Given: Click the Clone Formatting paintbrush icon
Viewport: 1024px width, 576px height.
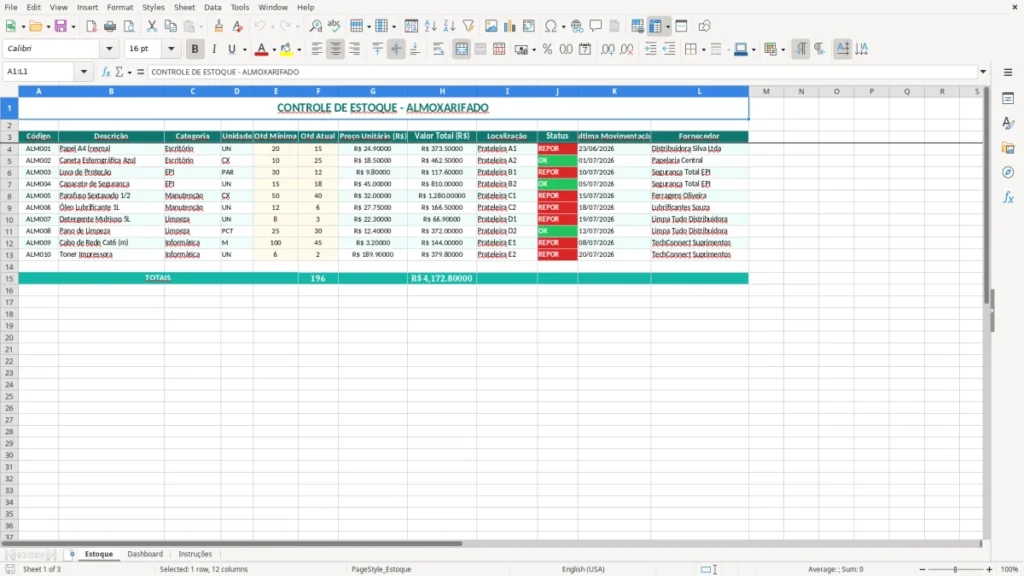Looking at the screenshot, I should tap(219, 26).
